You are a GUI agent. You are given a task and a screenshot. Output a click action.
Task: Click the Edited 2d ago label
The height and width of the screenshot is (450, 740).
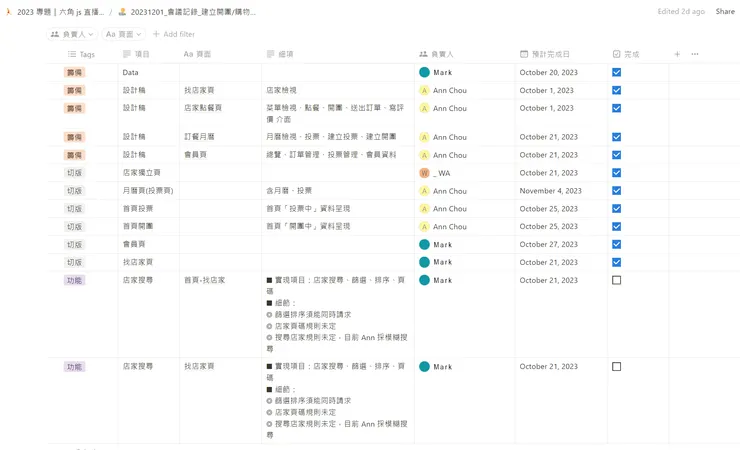tap(681, 12)
